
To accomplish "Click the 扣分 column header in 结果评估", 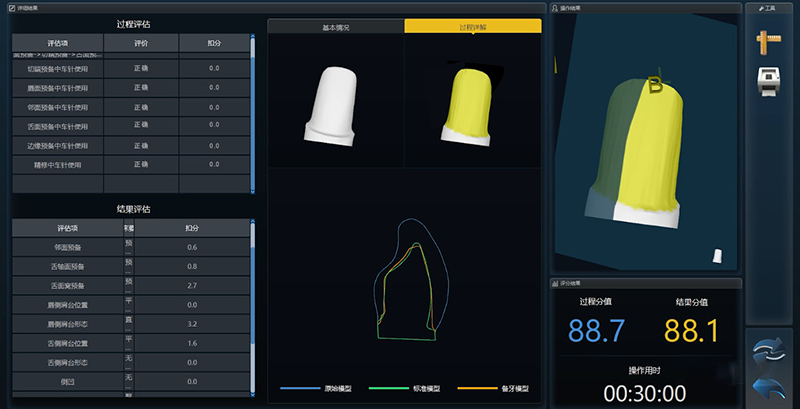I will [192, 228].
